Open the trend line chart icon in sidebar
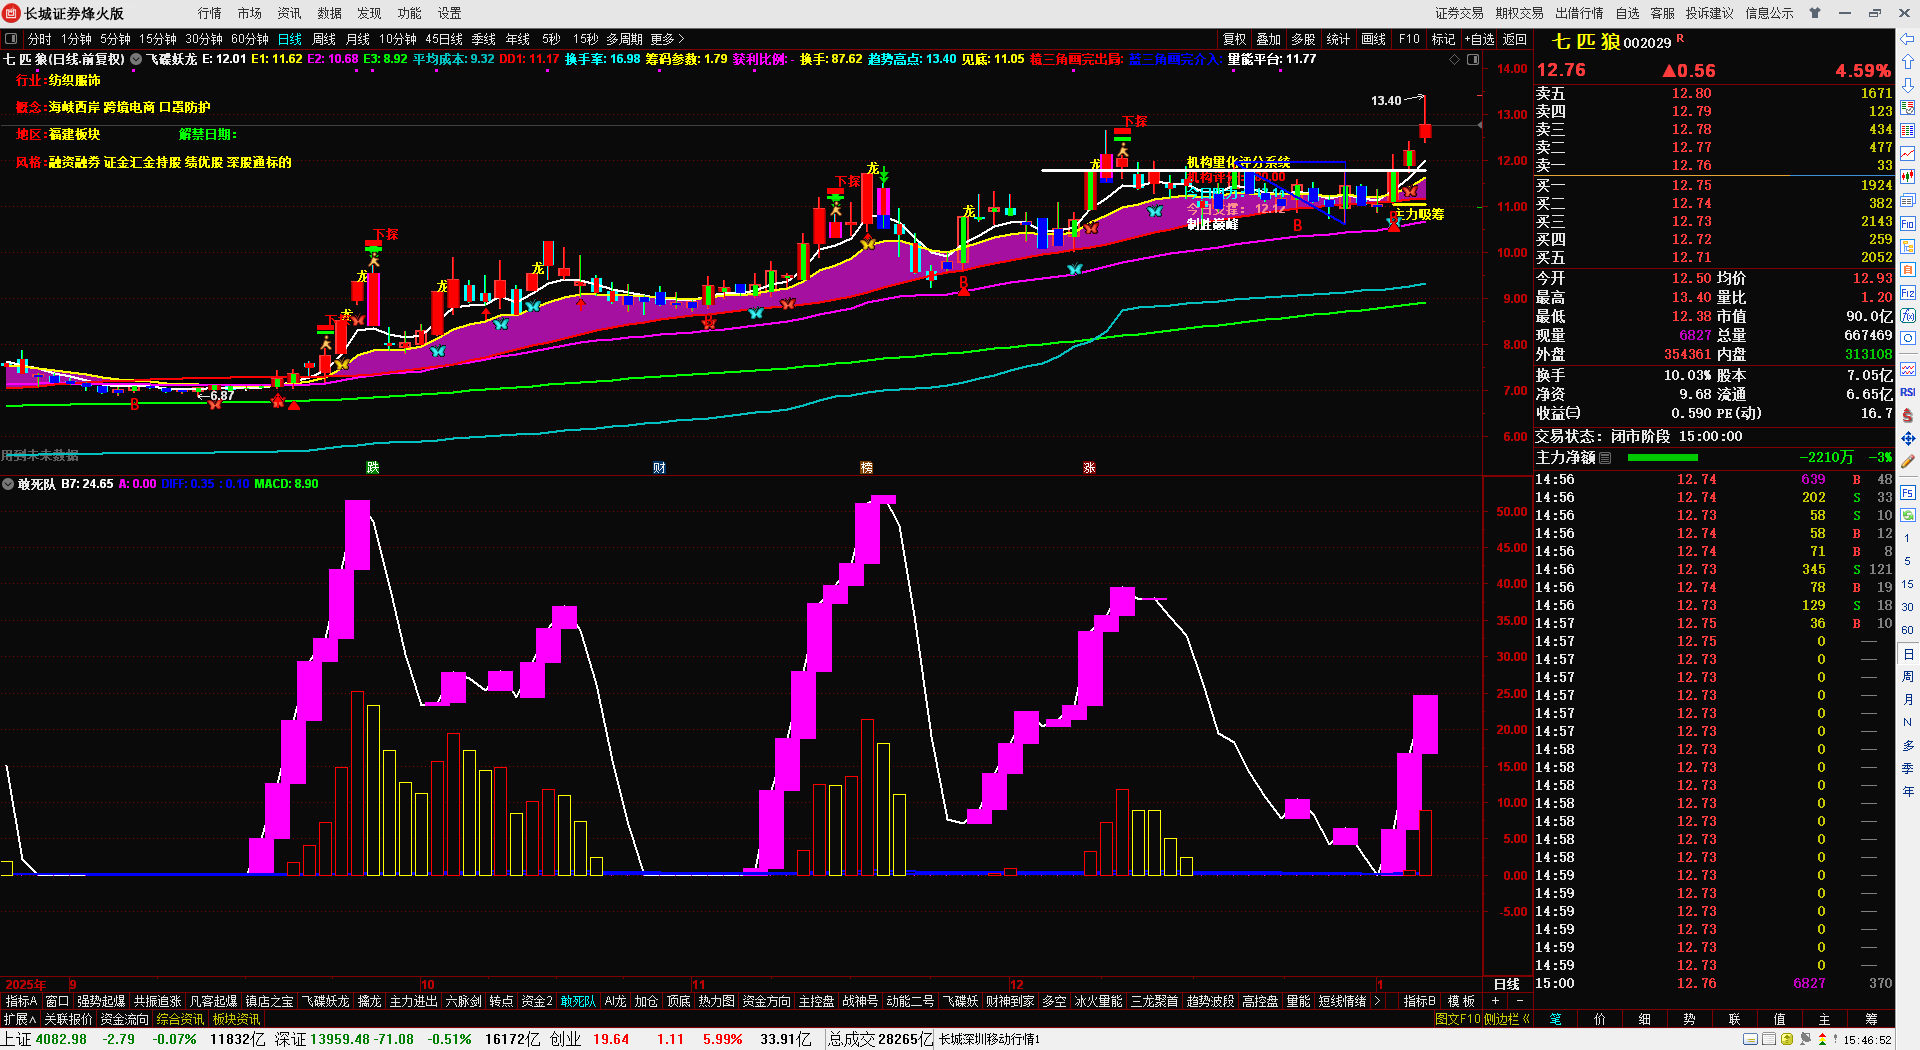Screen dimensions: 1920x1050 tap(1908, 154)
